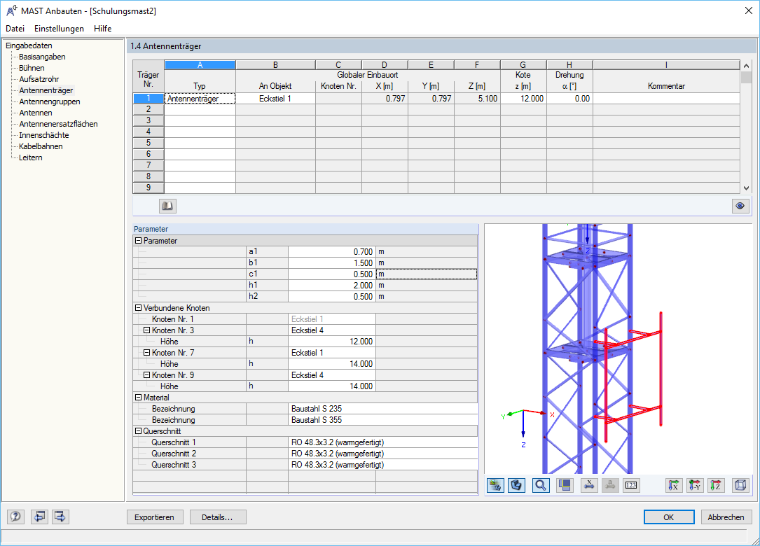
Task: Switch to isometric cube view
Action: [x=740, y=485]
